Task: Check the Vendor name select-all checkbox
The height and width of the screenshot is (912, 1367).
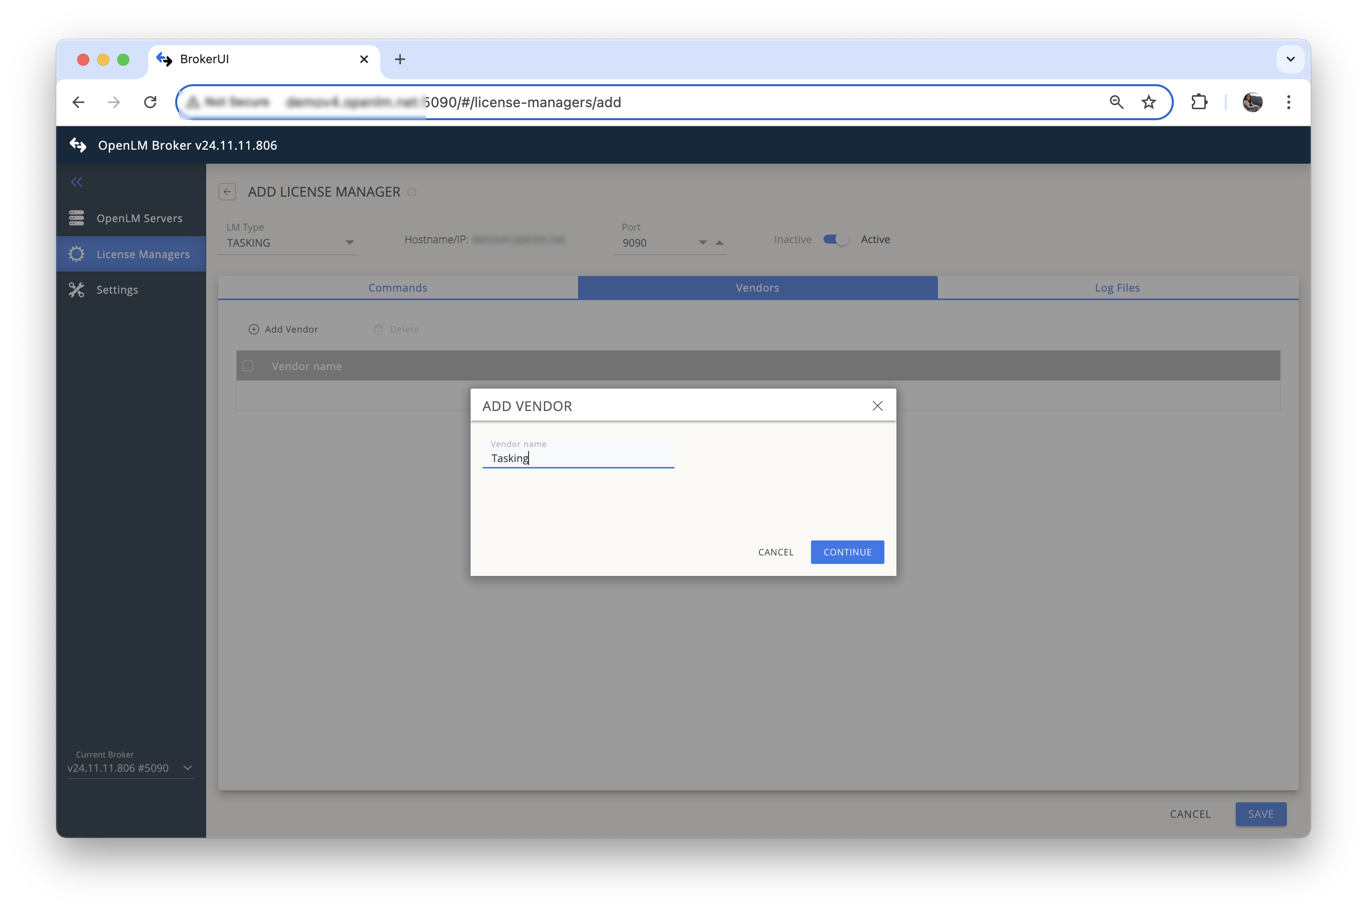Action: click(x=247, y=365)
